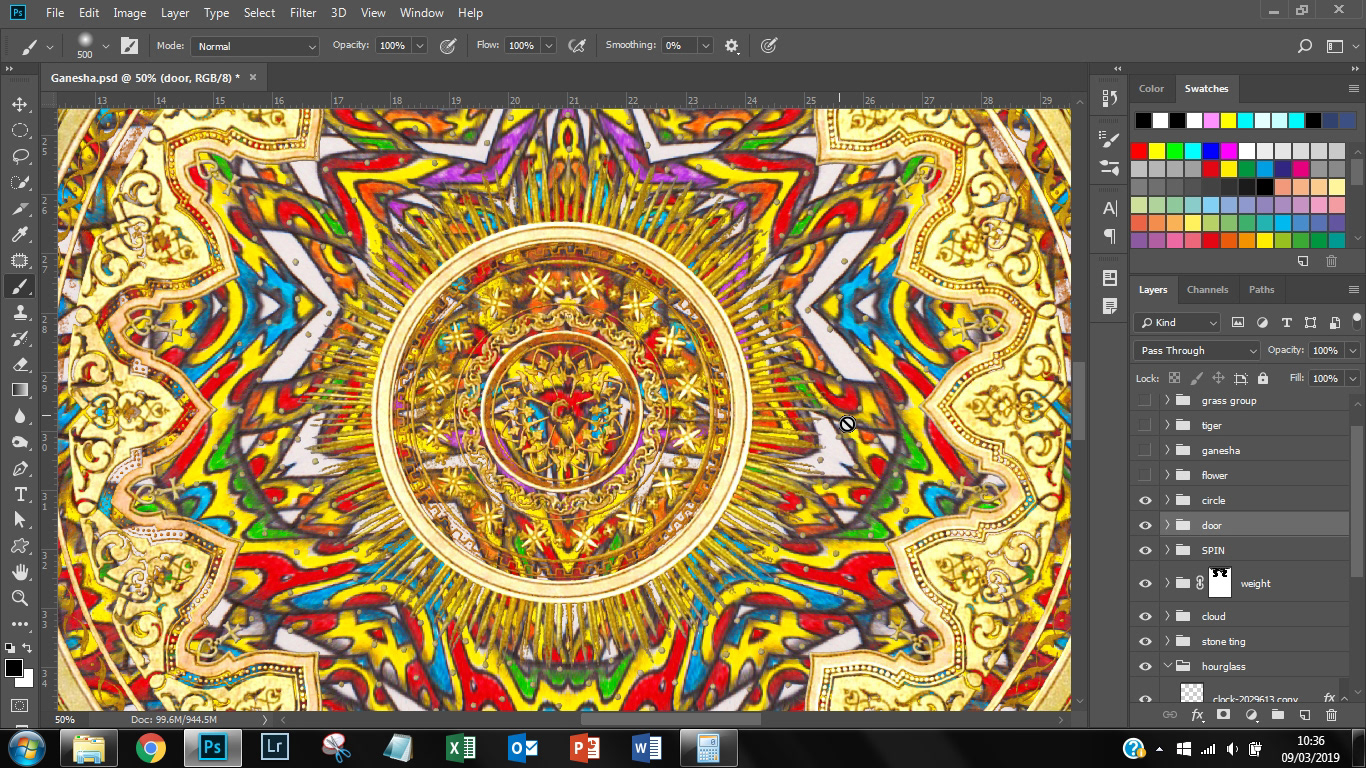Click the layer Fill value field
The image size is (1366, 768).
[1325, 378]
